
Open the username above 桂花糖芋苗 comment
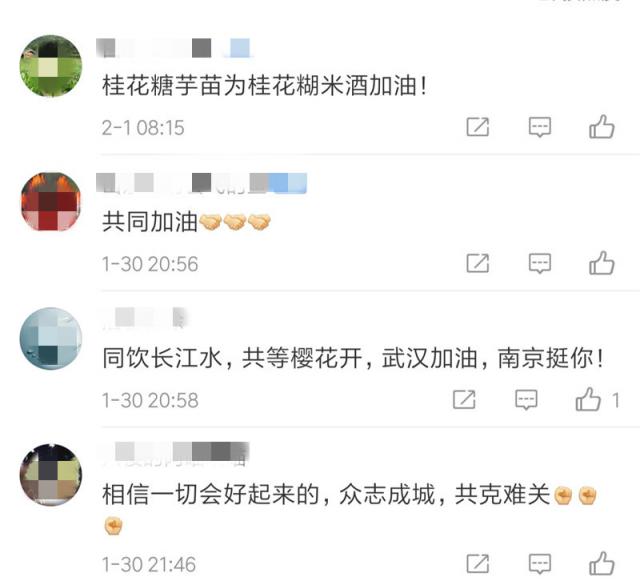pyautogui.click(x=173, y=48)
